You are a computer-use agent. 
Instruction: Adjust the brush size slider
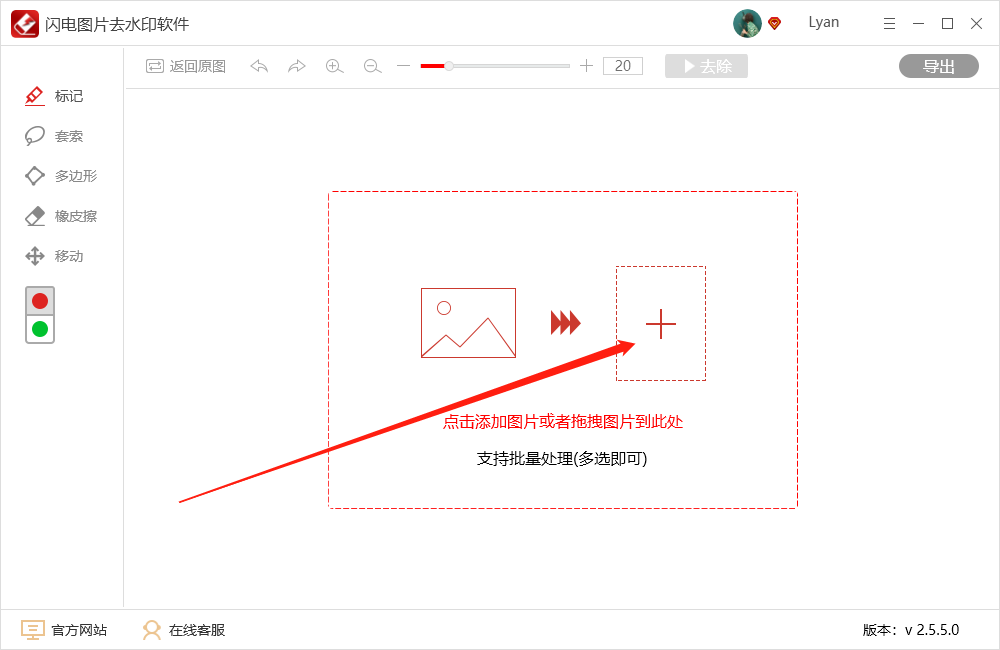(x=495, y=66)
